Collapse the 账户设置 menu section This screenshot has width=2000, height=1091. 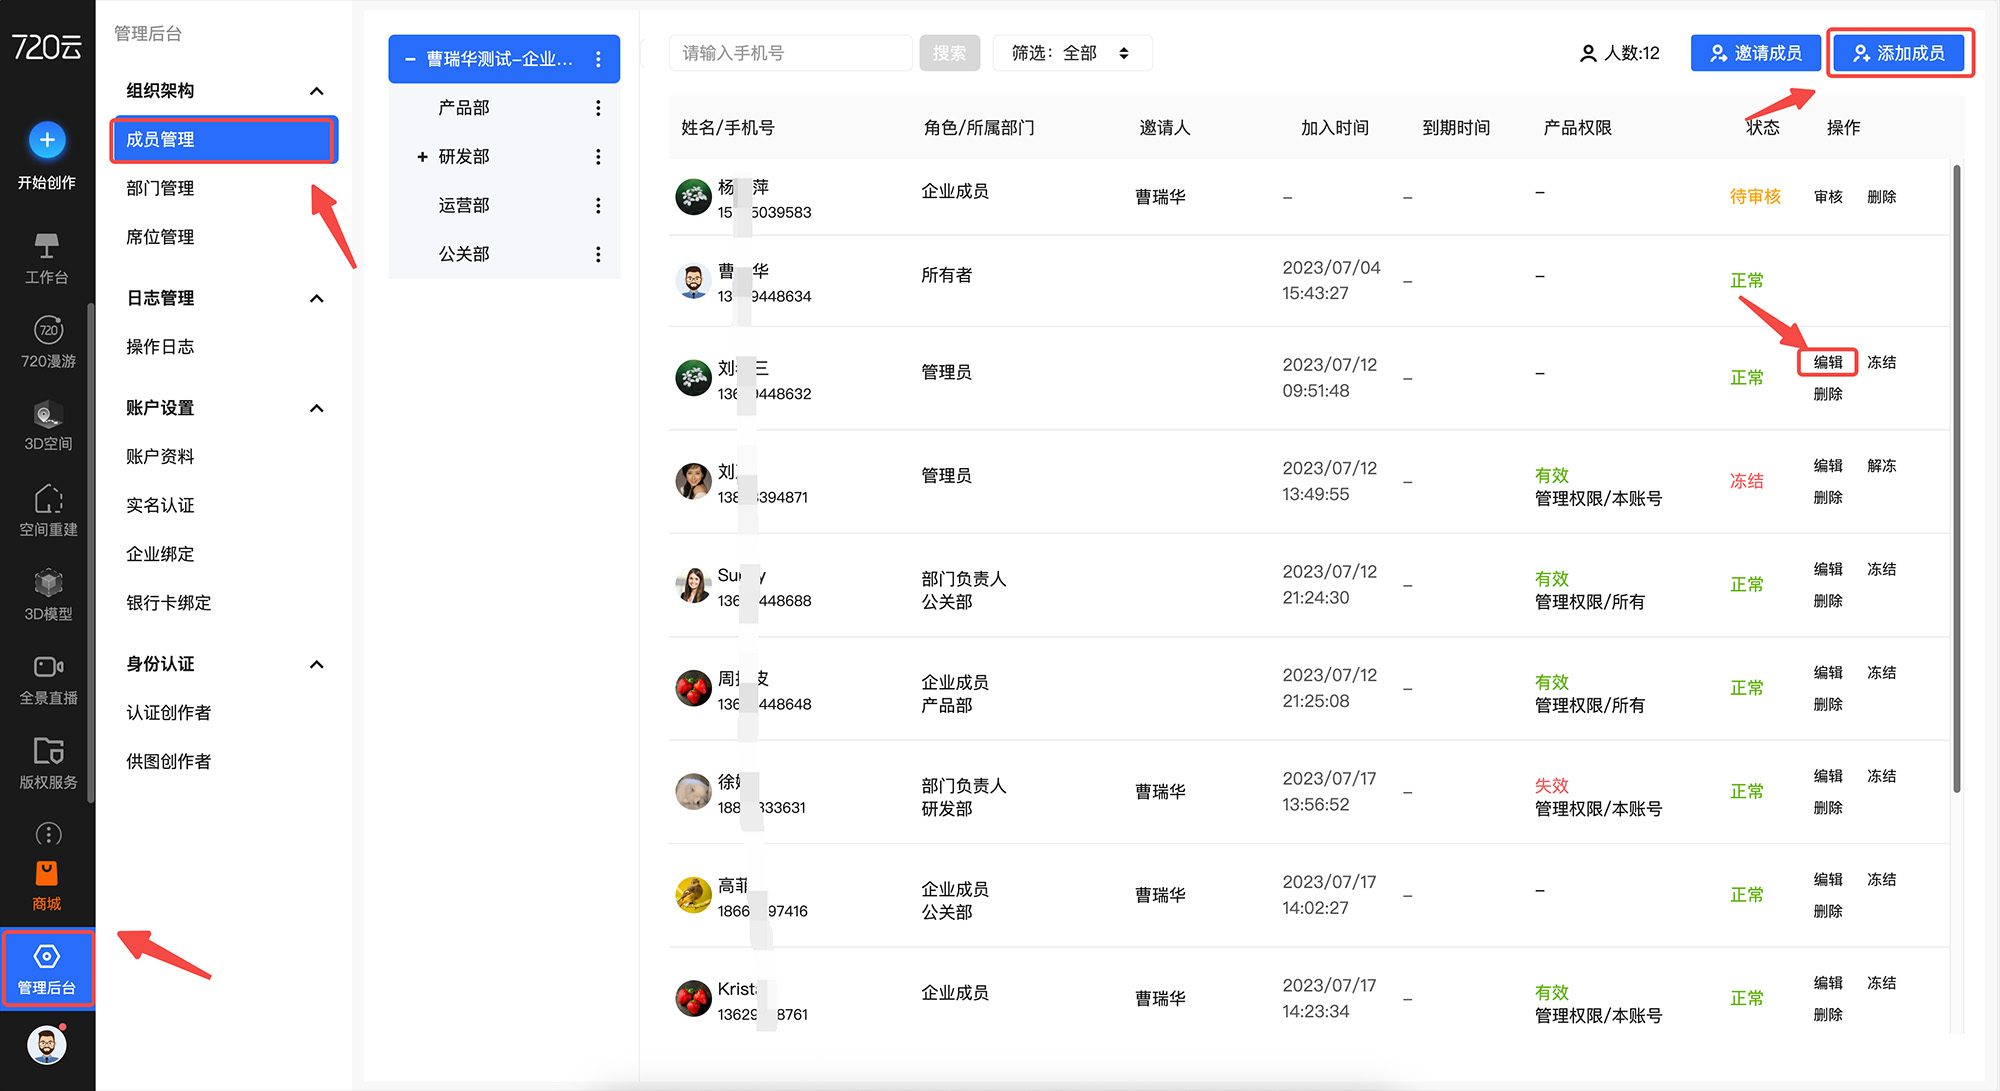tap(317, 408)
